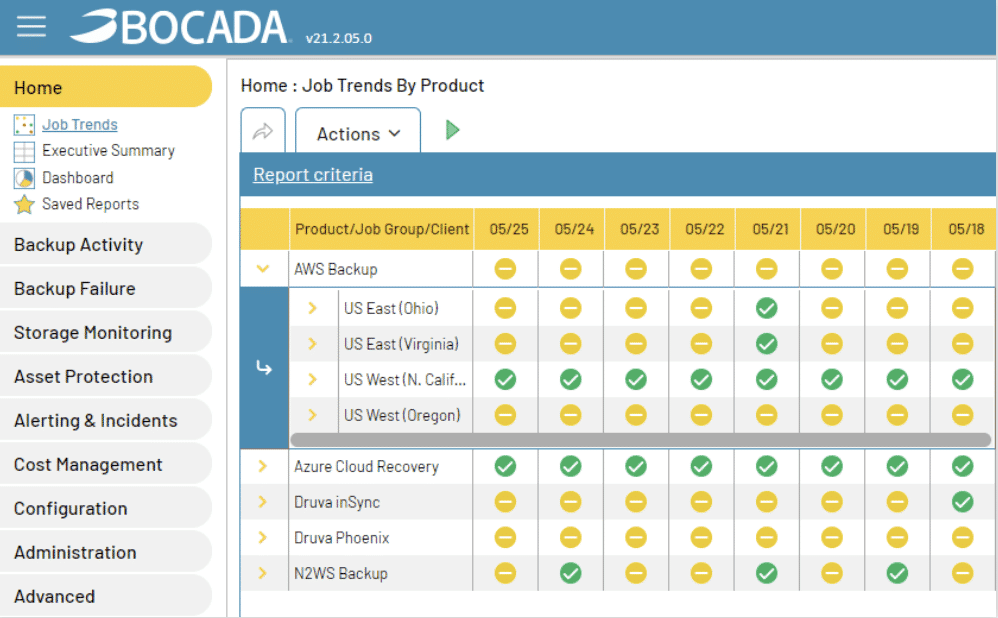Expand the N2WS Backup row

click(x=262, y=573)
